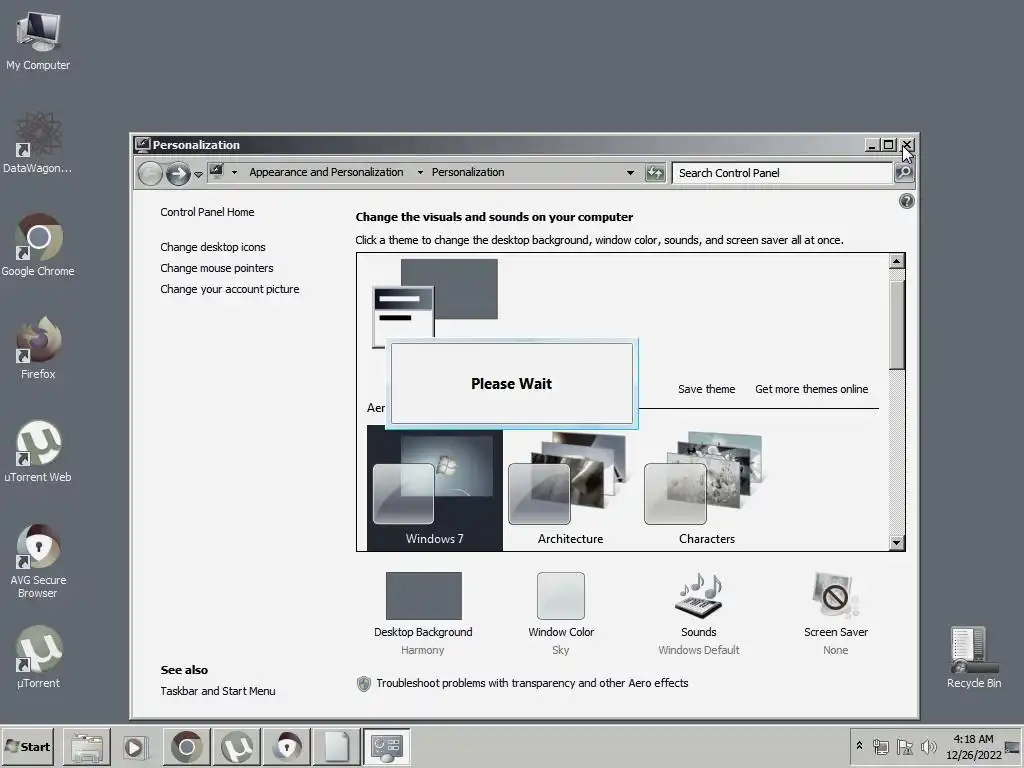Troubleshoot problems with transparency and Aero effects
This screenshot has height=768, width=1024.
[x=532, y=683]
